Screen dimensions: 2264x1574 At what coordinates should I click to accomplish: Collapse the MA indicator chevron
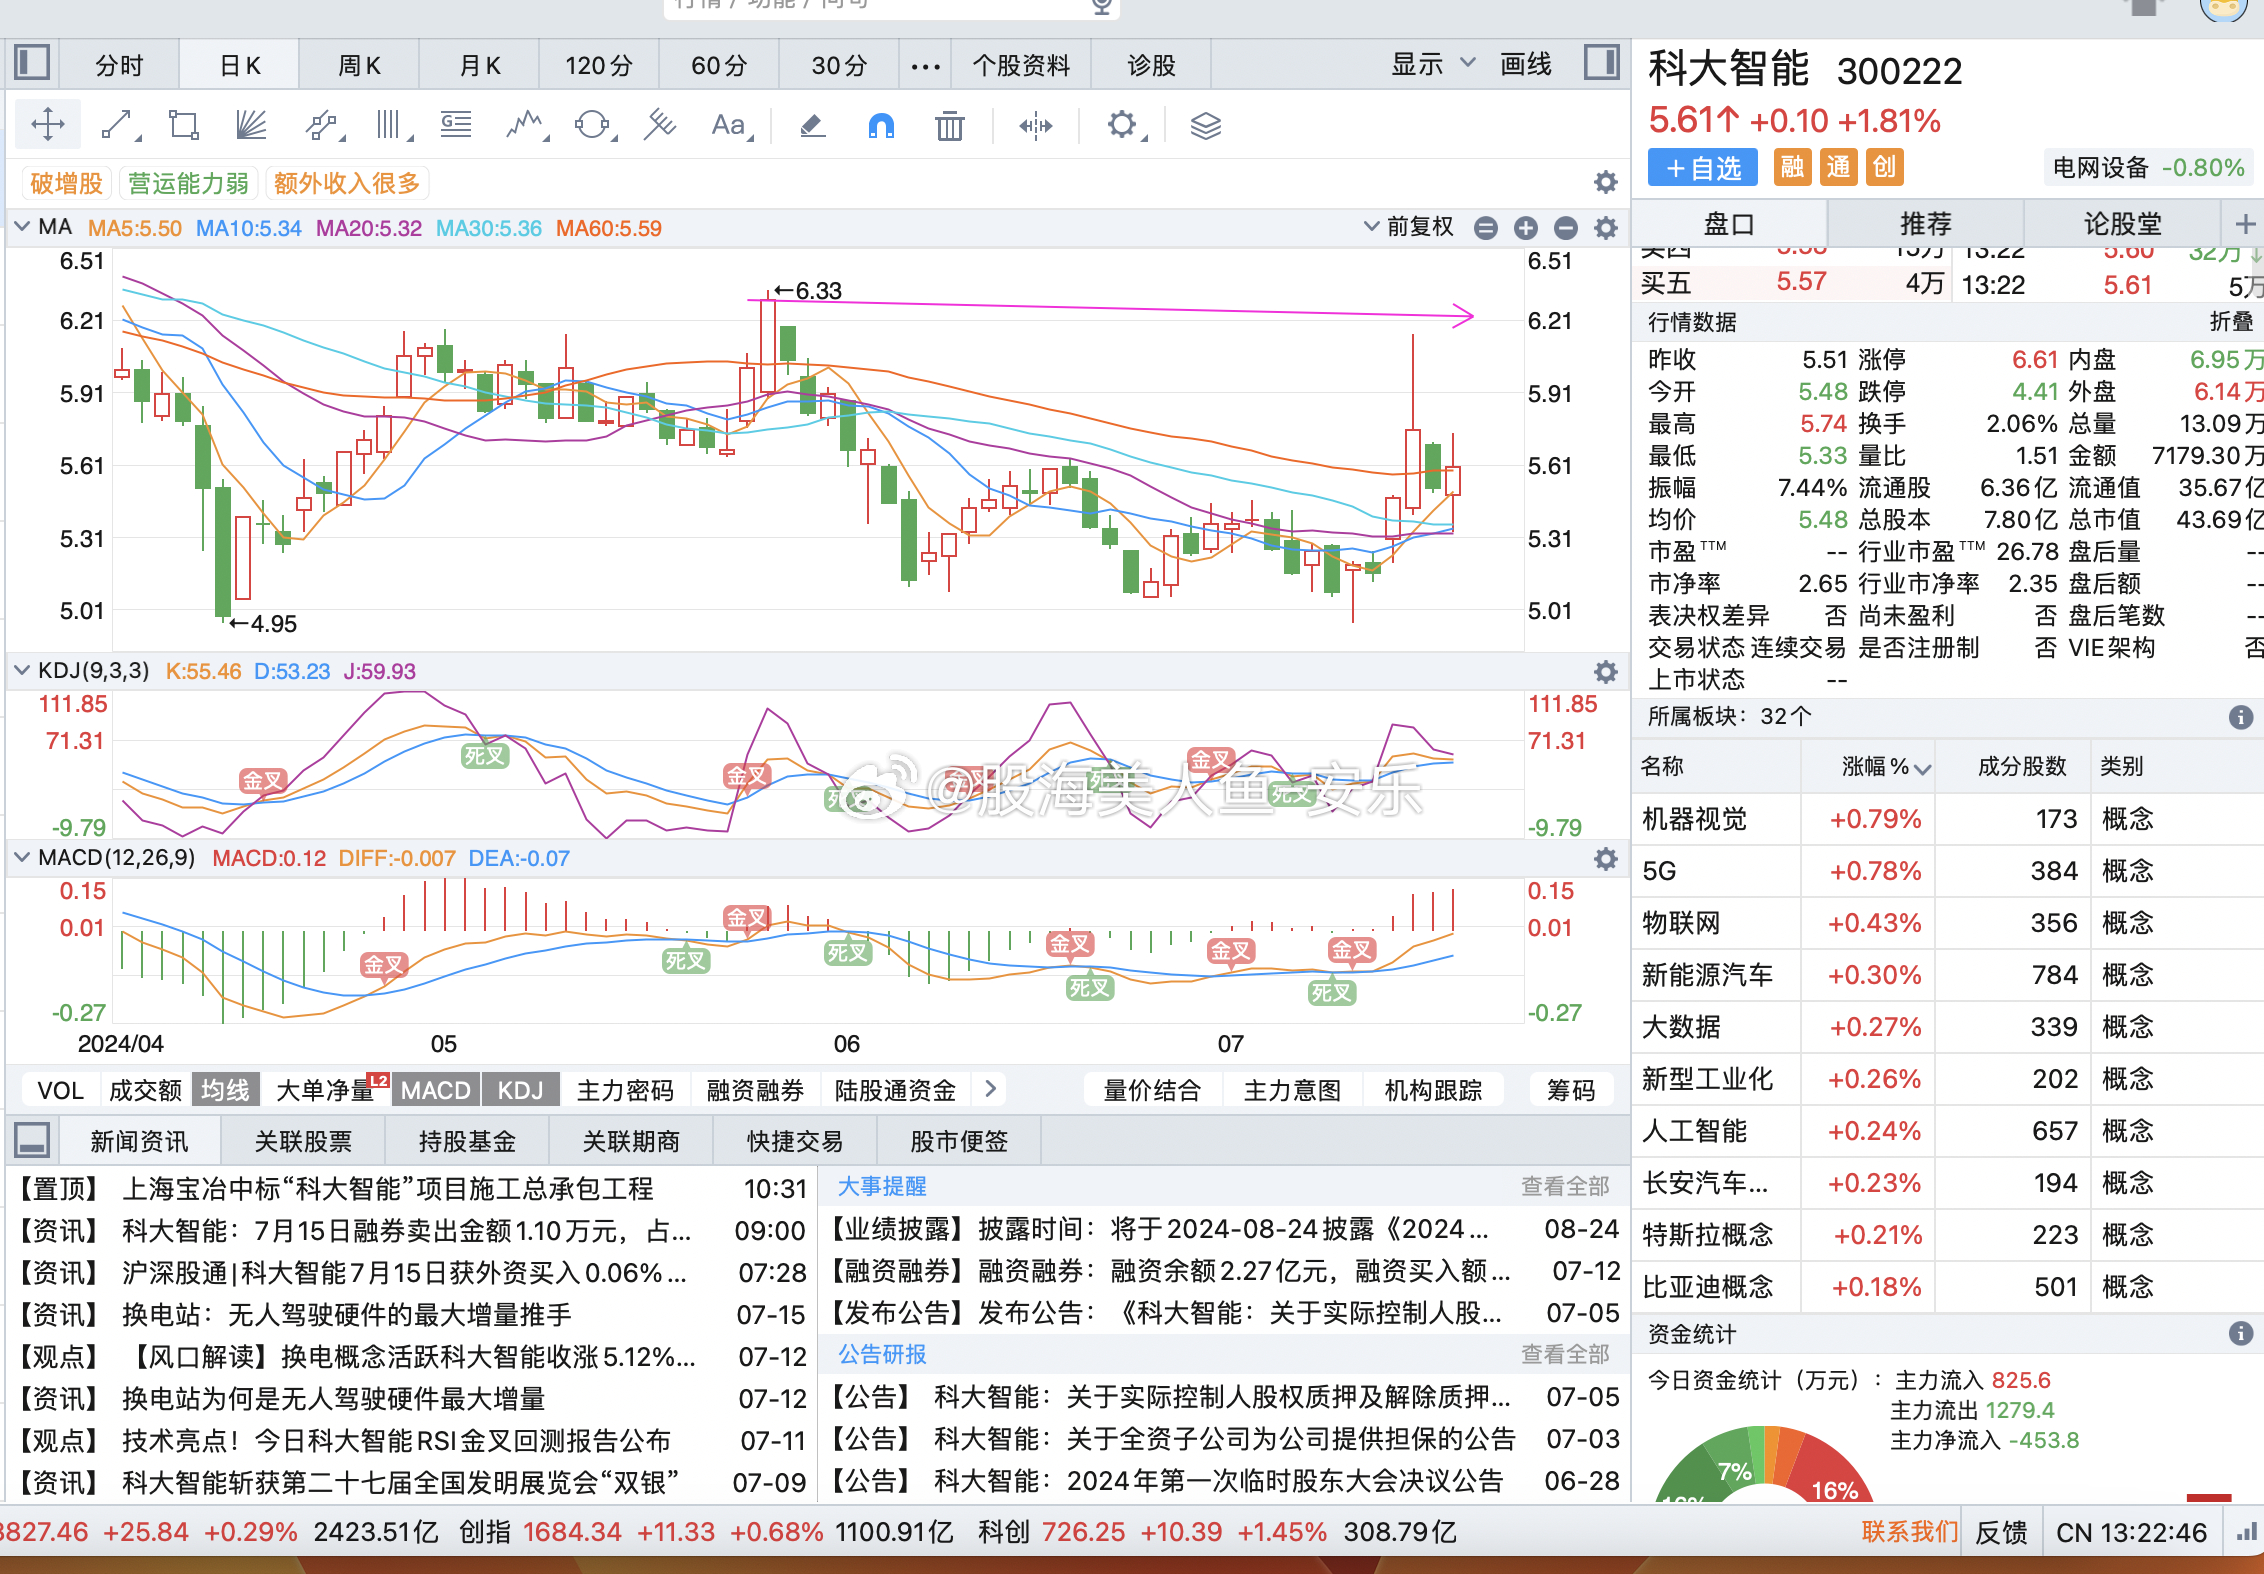(22, 227)
